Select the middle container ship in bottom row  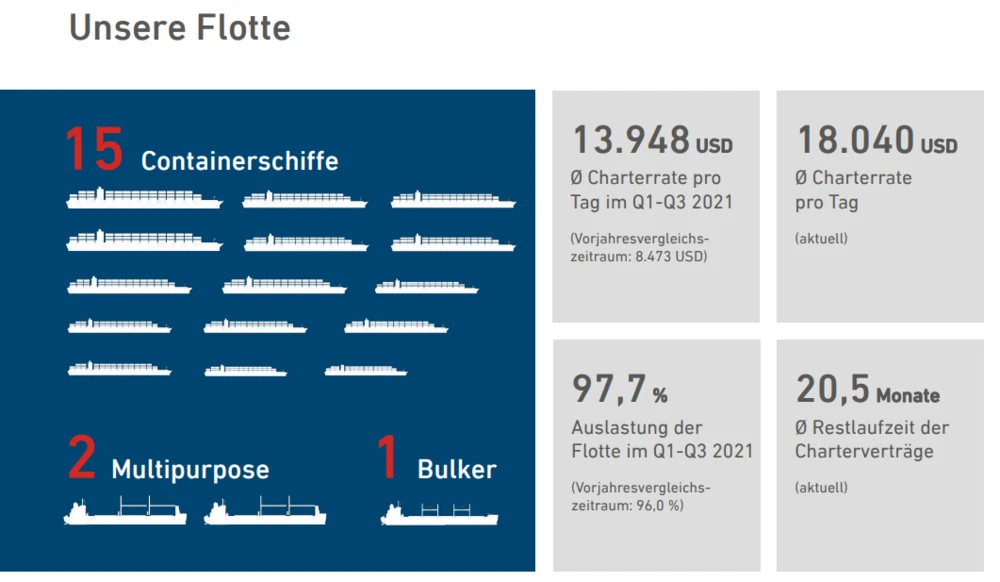[245, 370]
